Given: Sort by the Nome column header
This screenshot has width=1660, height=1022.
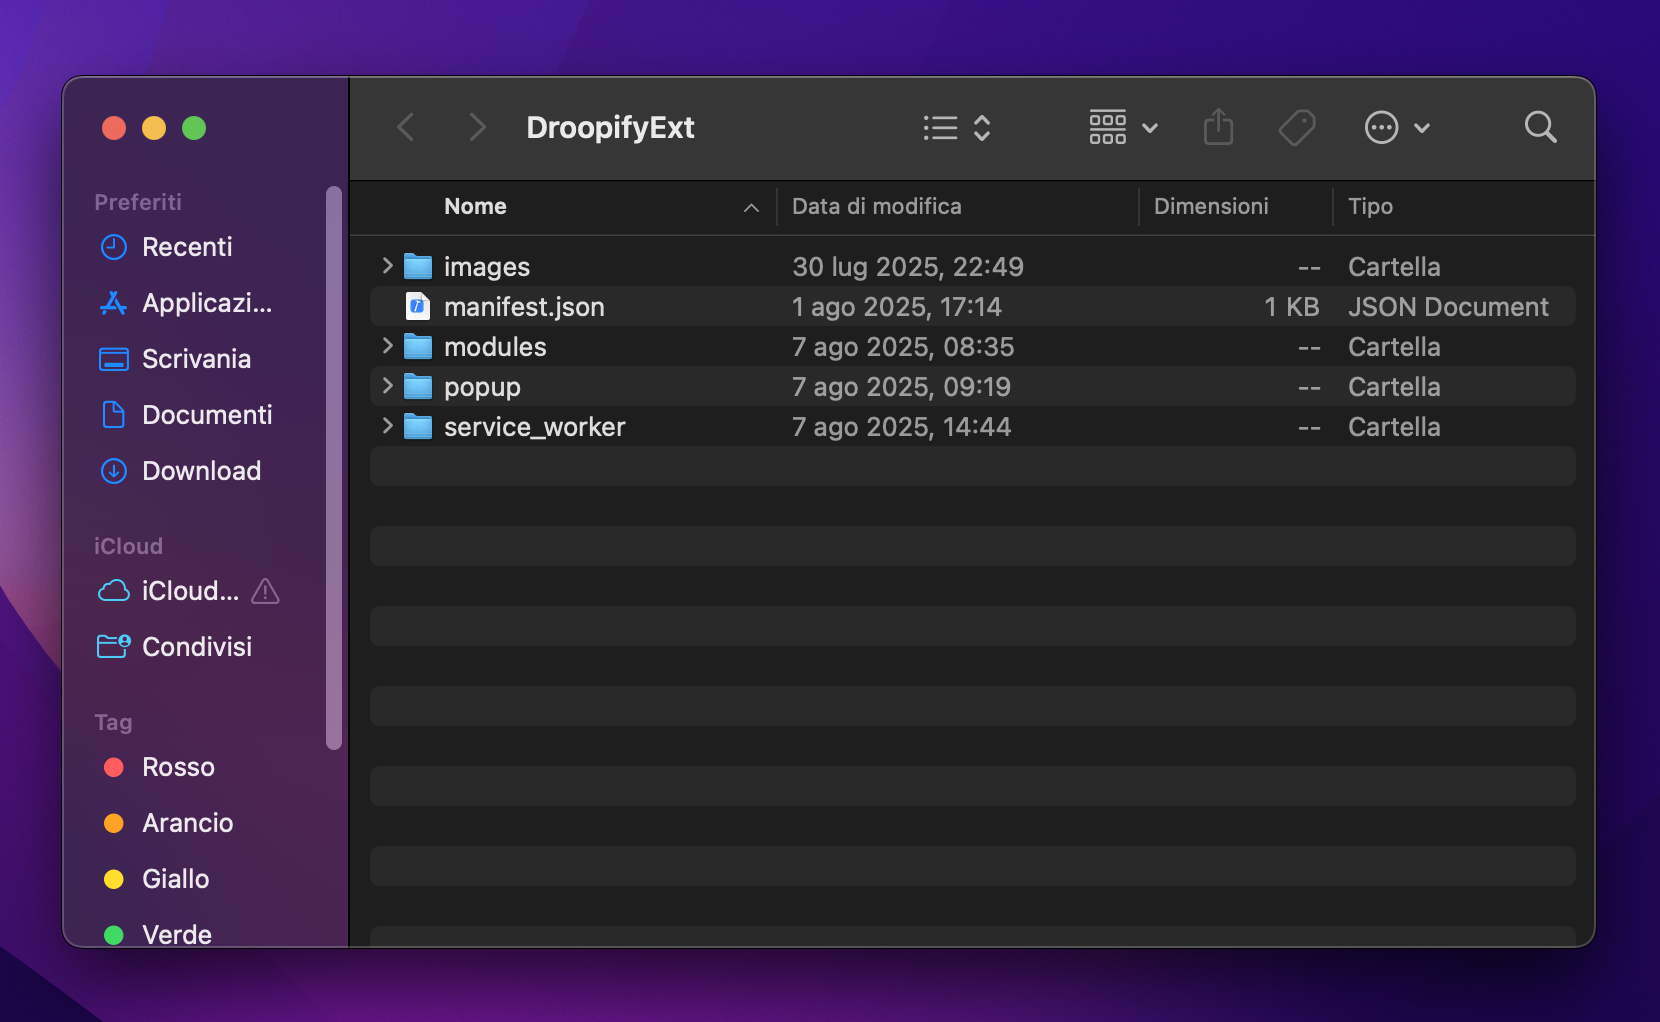Looking at the screenshot, I should click(x=475, y=206).
